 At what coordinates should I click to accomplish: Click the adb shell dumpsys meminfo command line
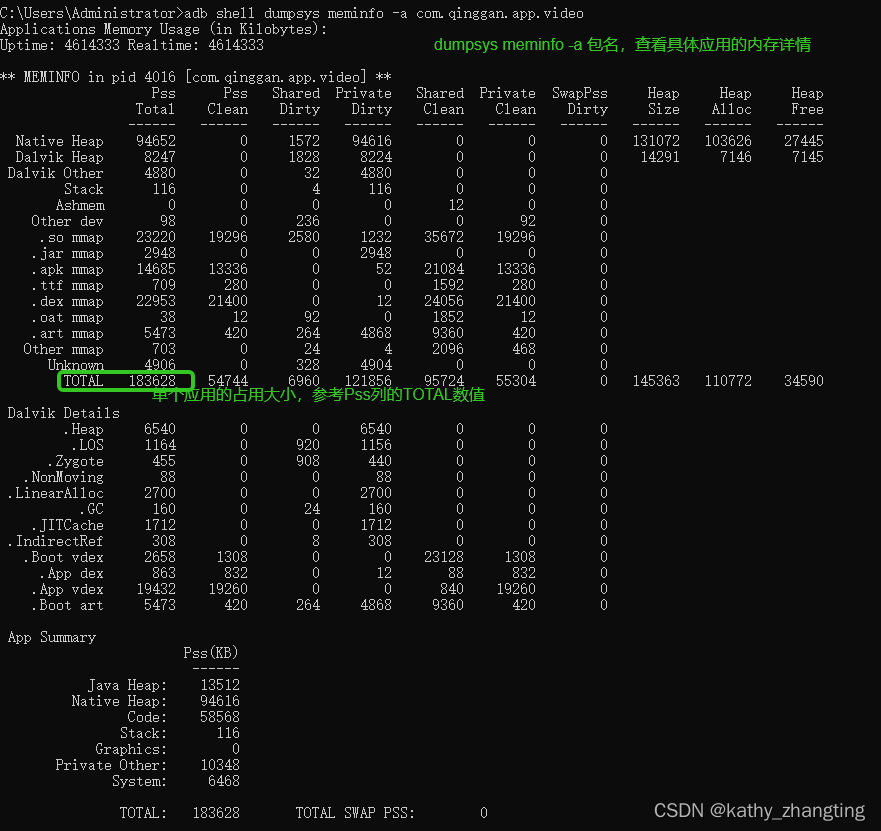292,13
